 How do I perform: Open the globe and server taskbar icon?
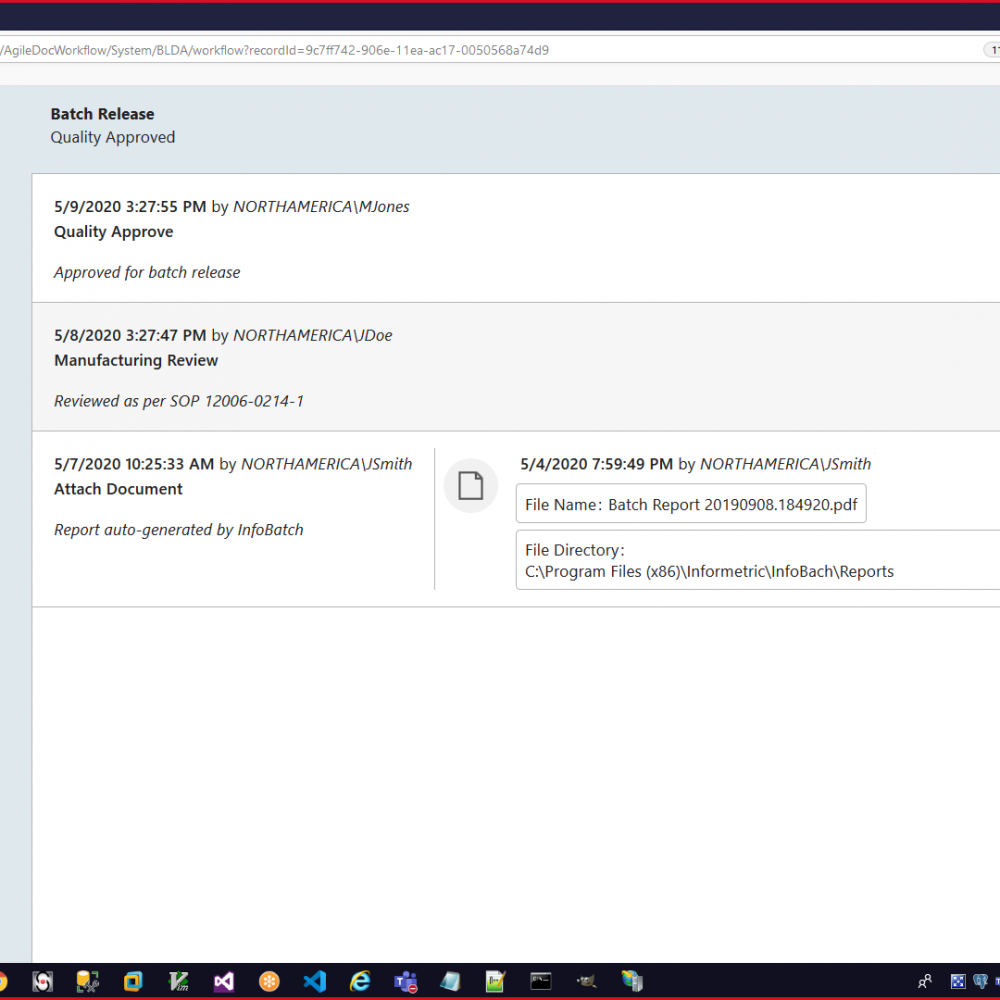click(632, 981)
